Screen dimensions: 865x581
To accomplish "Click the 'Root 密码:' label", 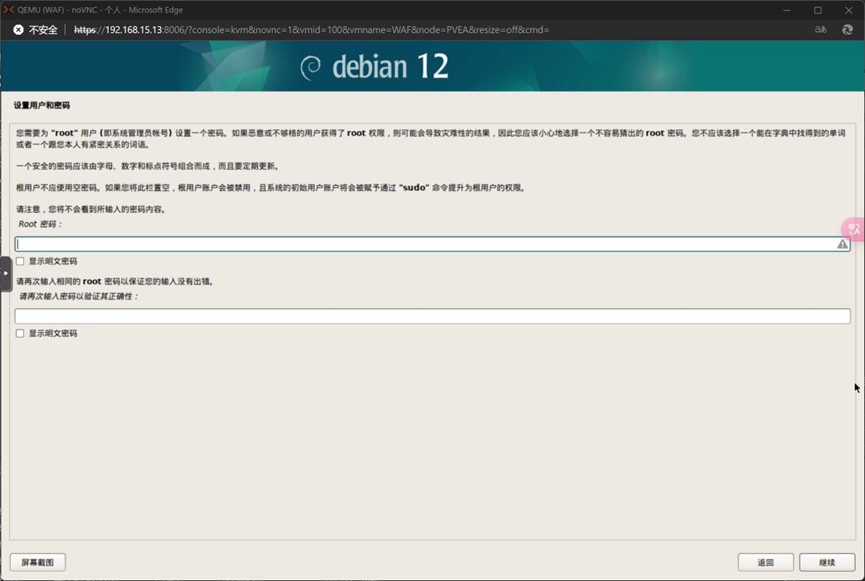I will 40,224.
